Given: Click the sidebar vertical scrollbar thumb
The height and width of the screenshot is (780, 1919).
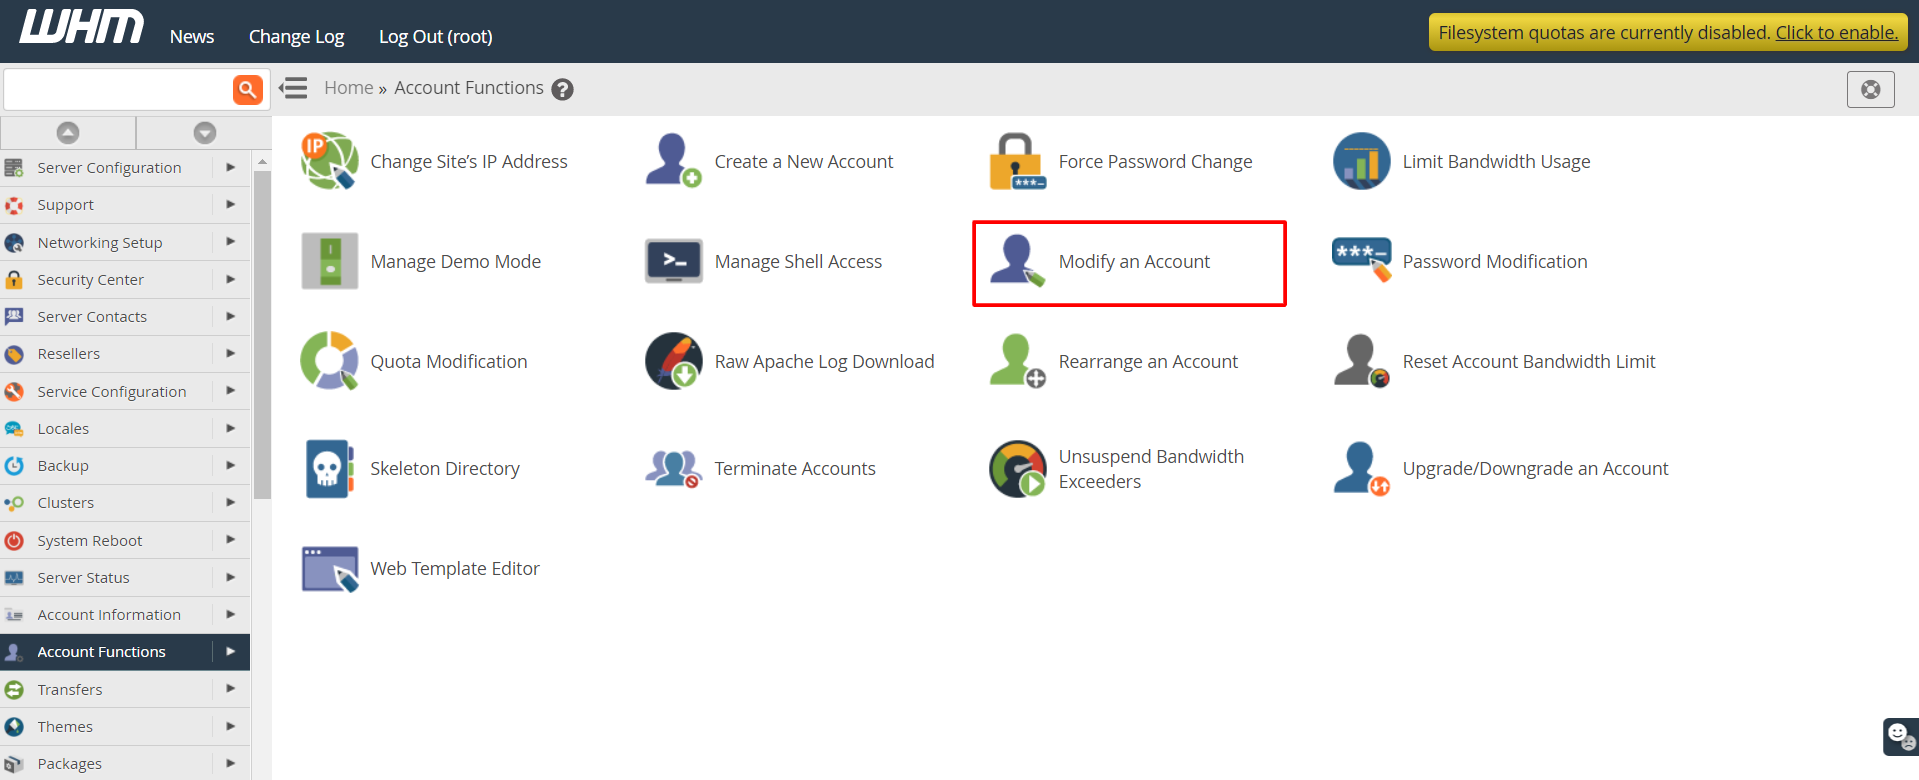Looking at the screenshot, I should [x=263, y=335].
